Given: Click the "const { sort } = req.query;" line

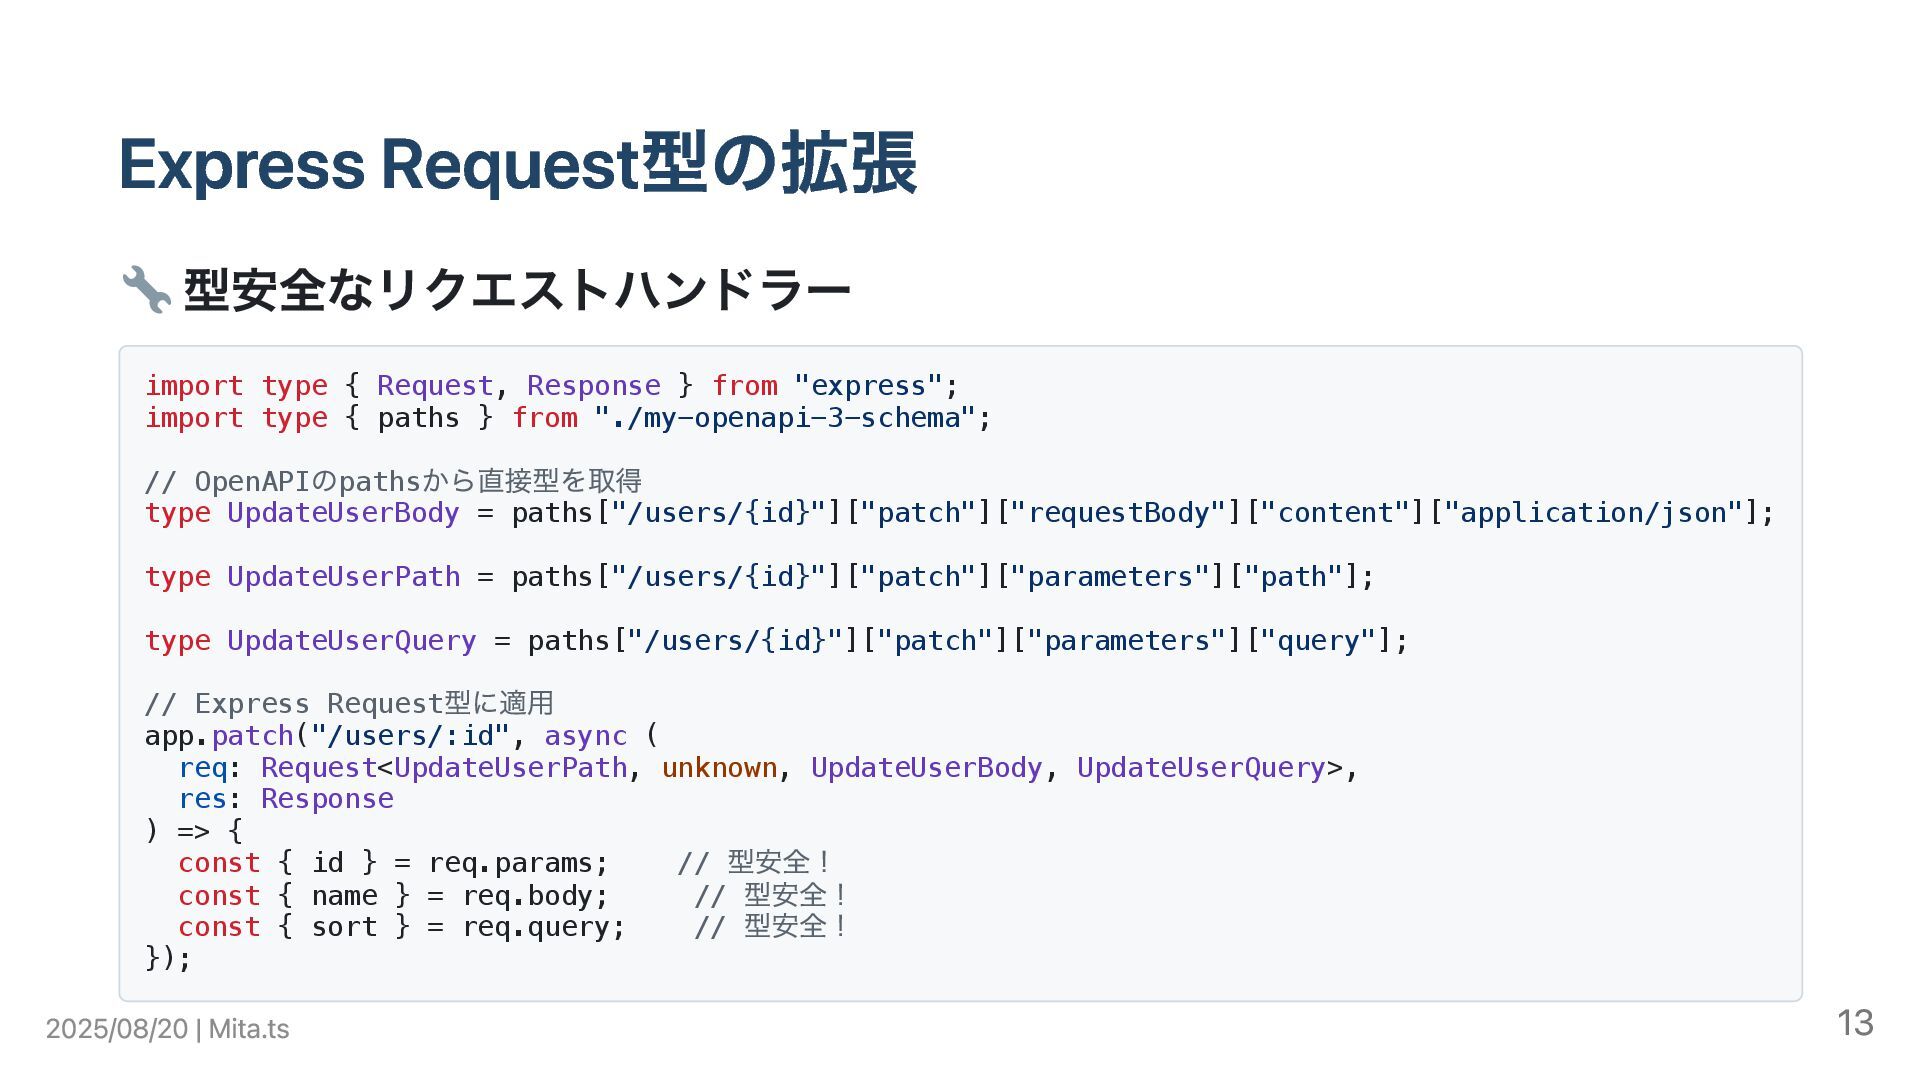Looking at the screenshot, I should click(401, 927).
